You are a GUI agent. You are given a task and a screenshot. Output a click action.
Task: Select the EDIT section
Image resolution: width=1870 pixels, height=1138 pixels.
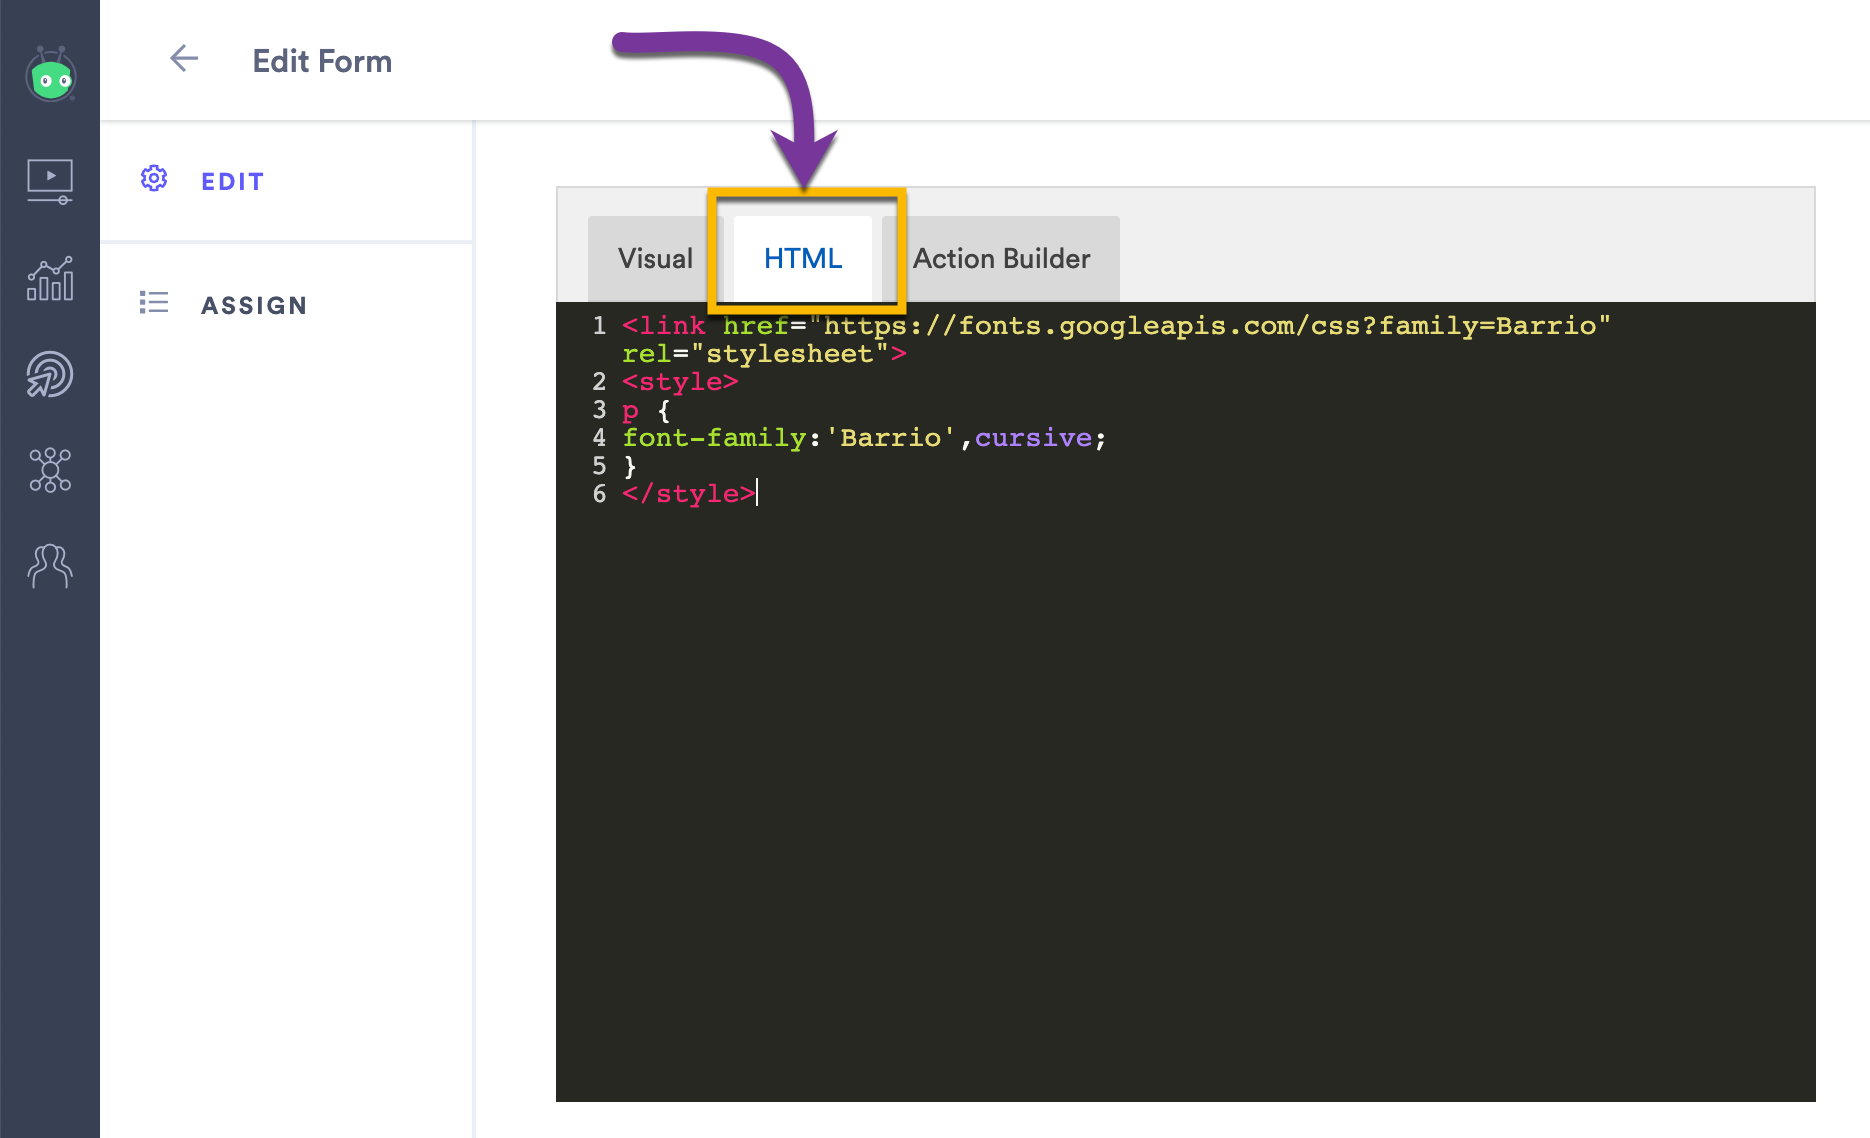[287, 181]
